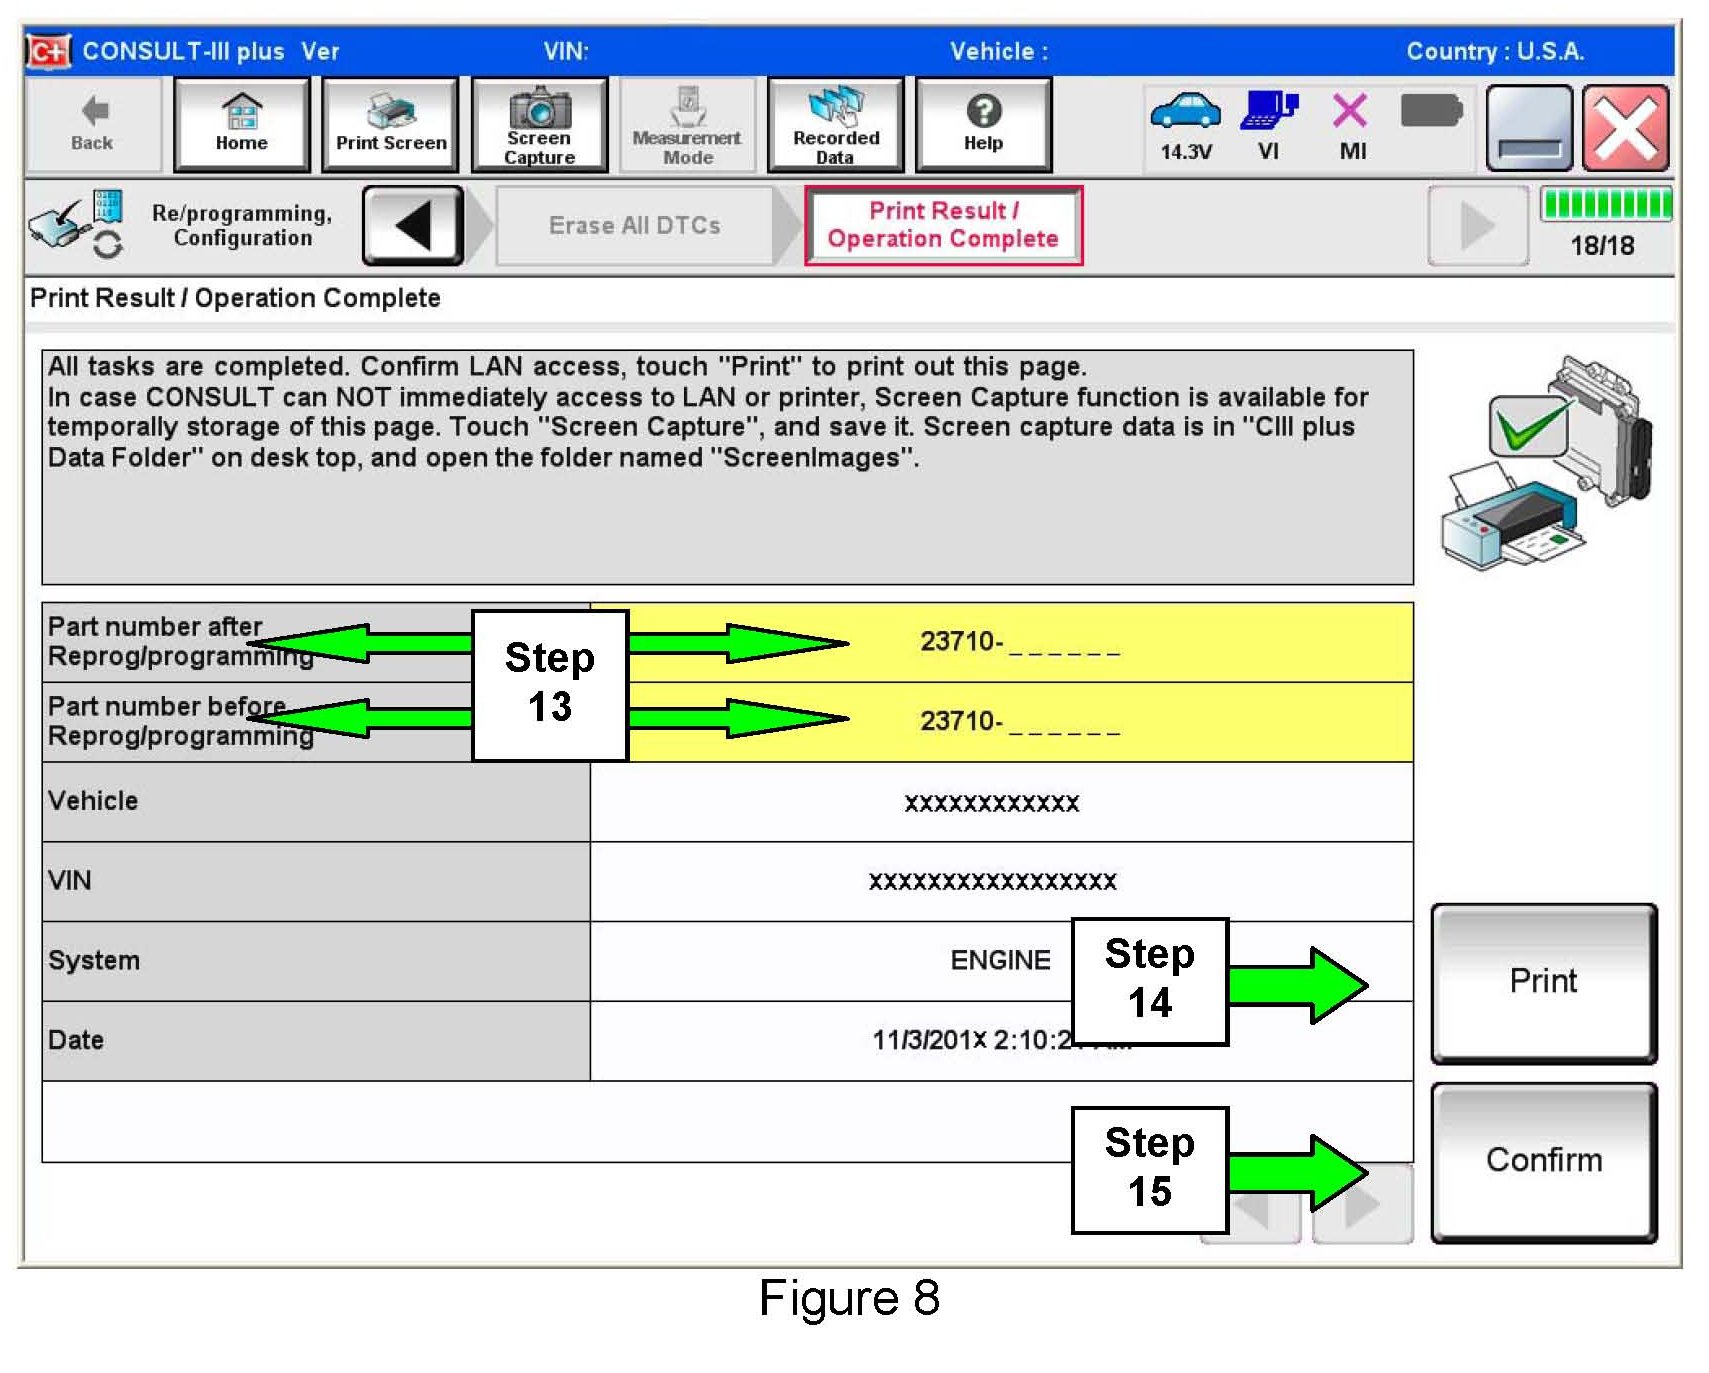This screenshot has width=1709, height=1373.
Task: Select Print Result / Operation Complete step
Action: click(943, 226)
